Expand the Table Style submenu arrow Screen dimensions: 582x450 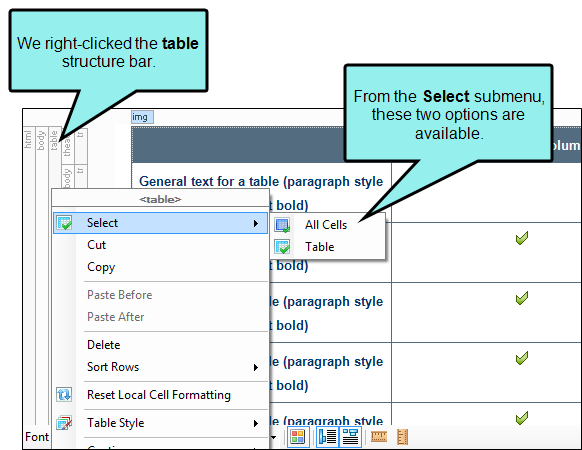coord(255,423)
